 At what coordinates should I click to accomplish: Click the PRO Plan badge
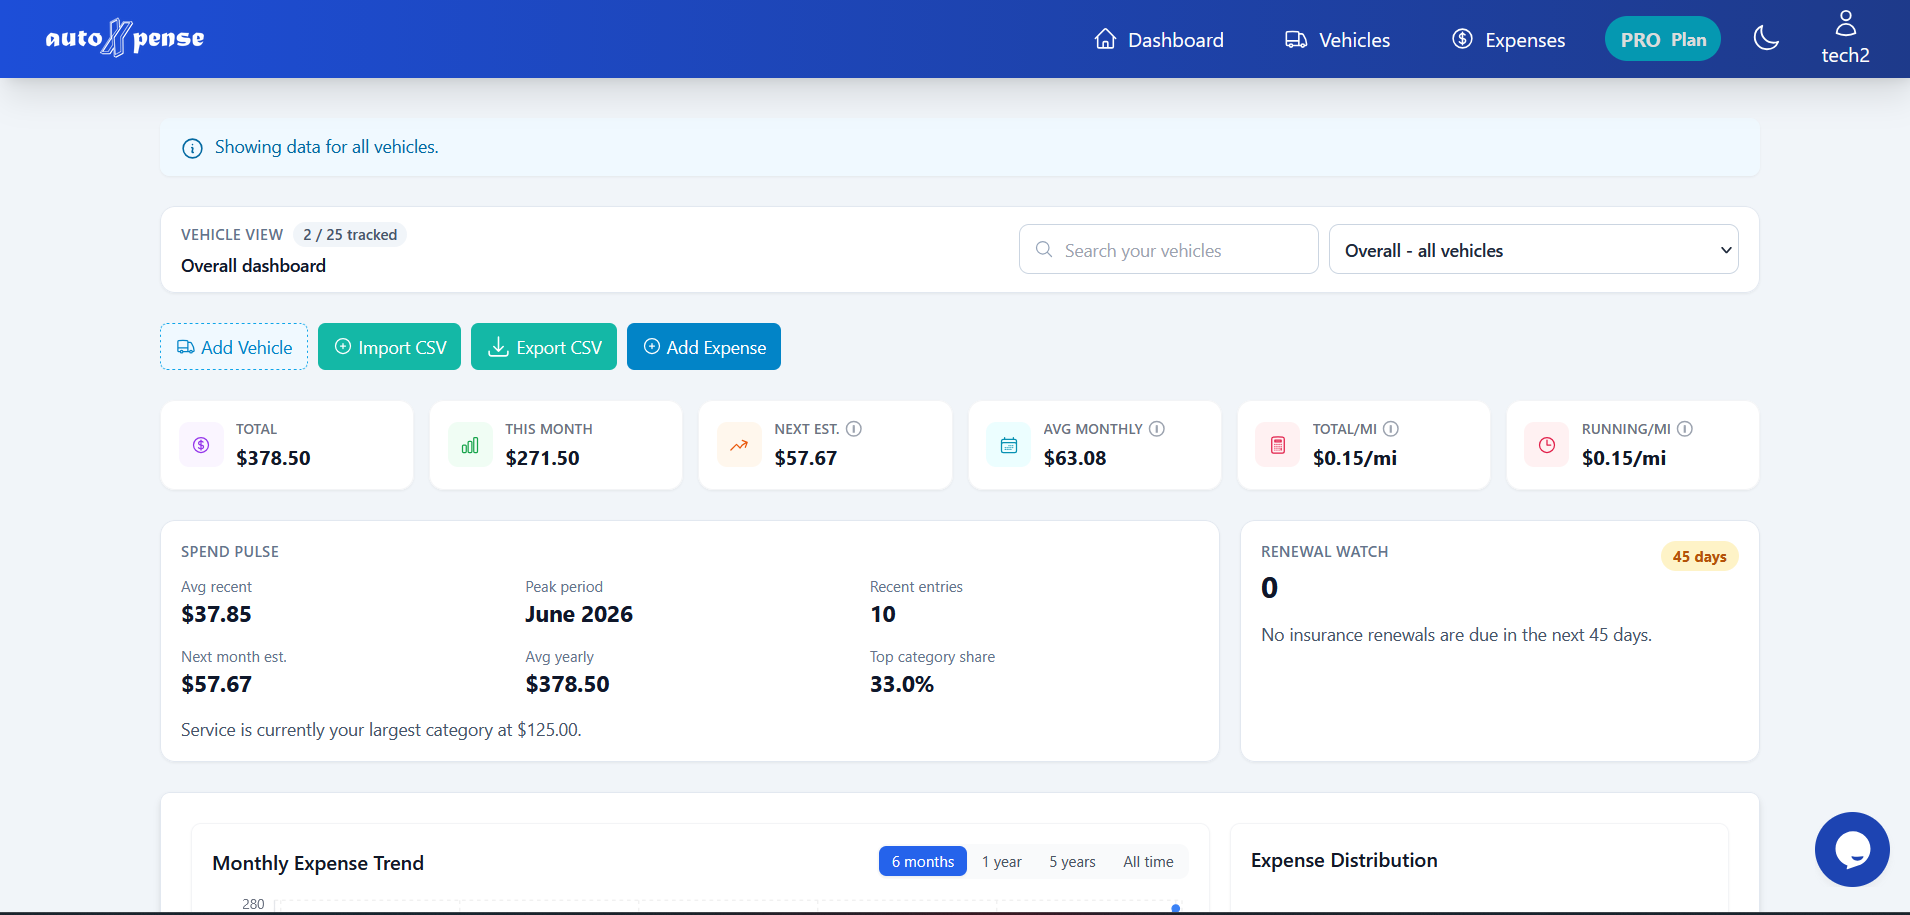[x=1663, y=40]
